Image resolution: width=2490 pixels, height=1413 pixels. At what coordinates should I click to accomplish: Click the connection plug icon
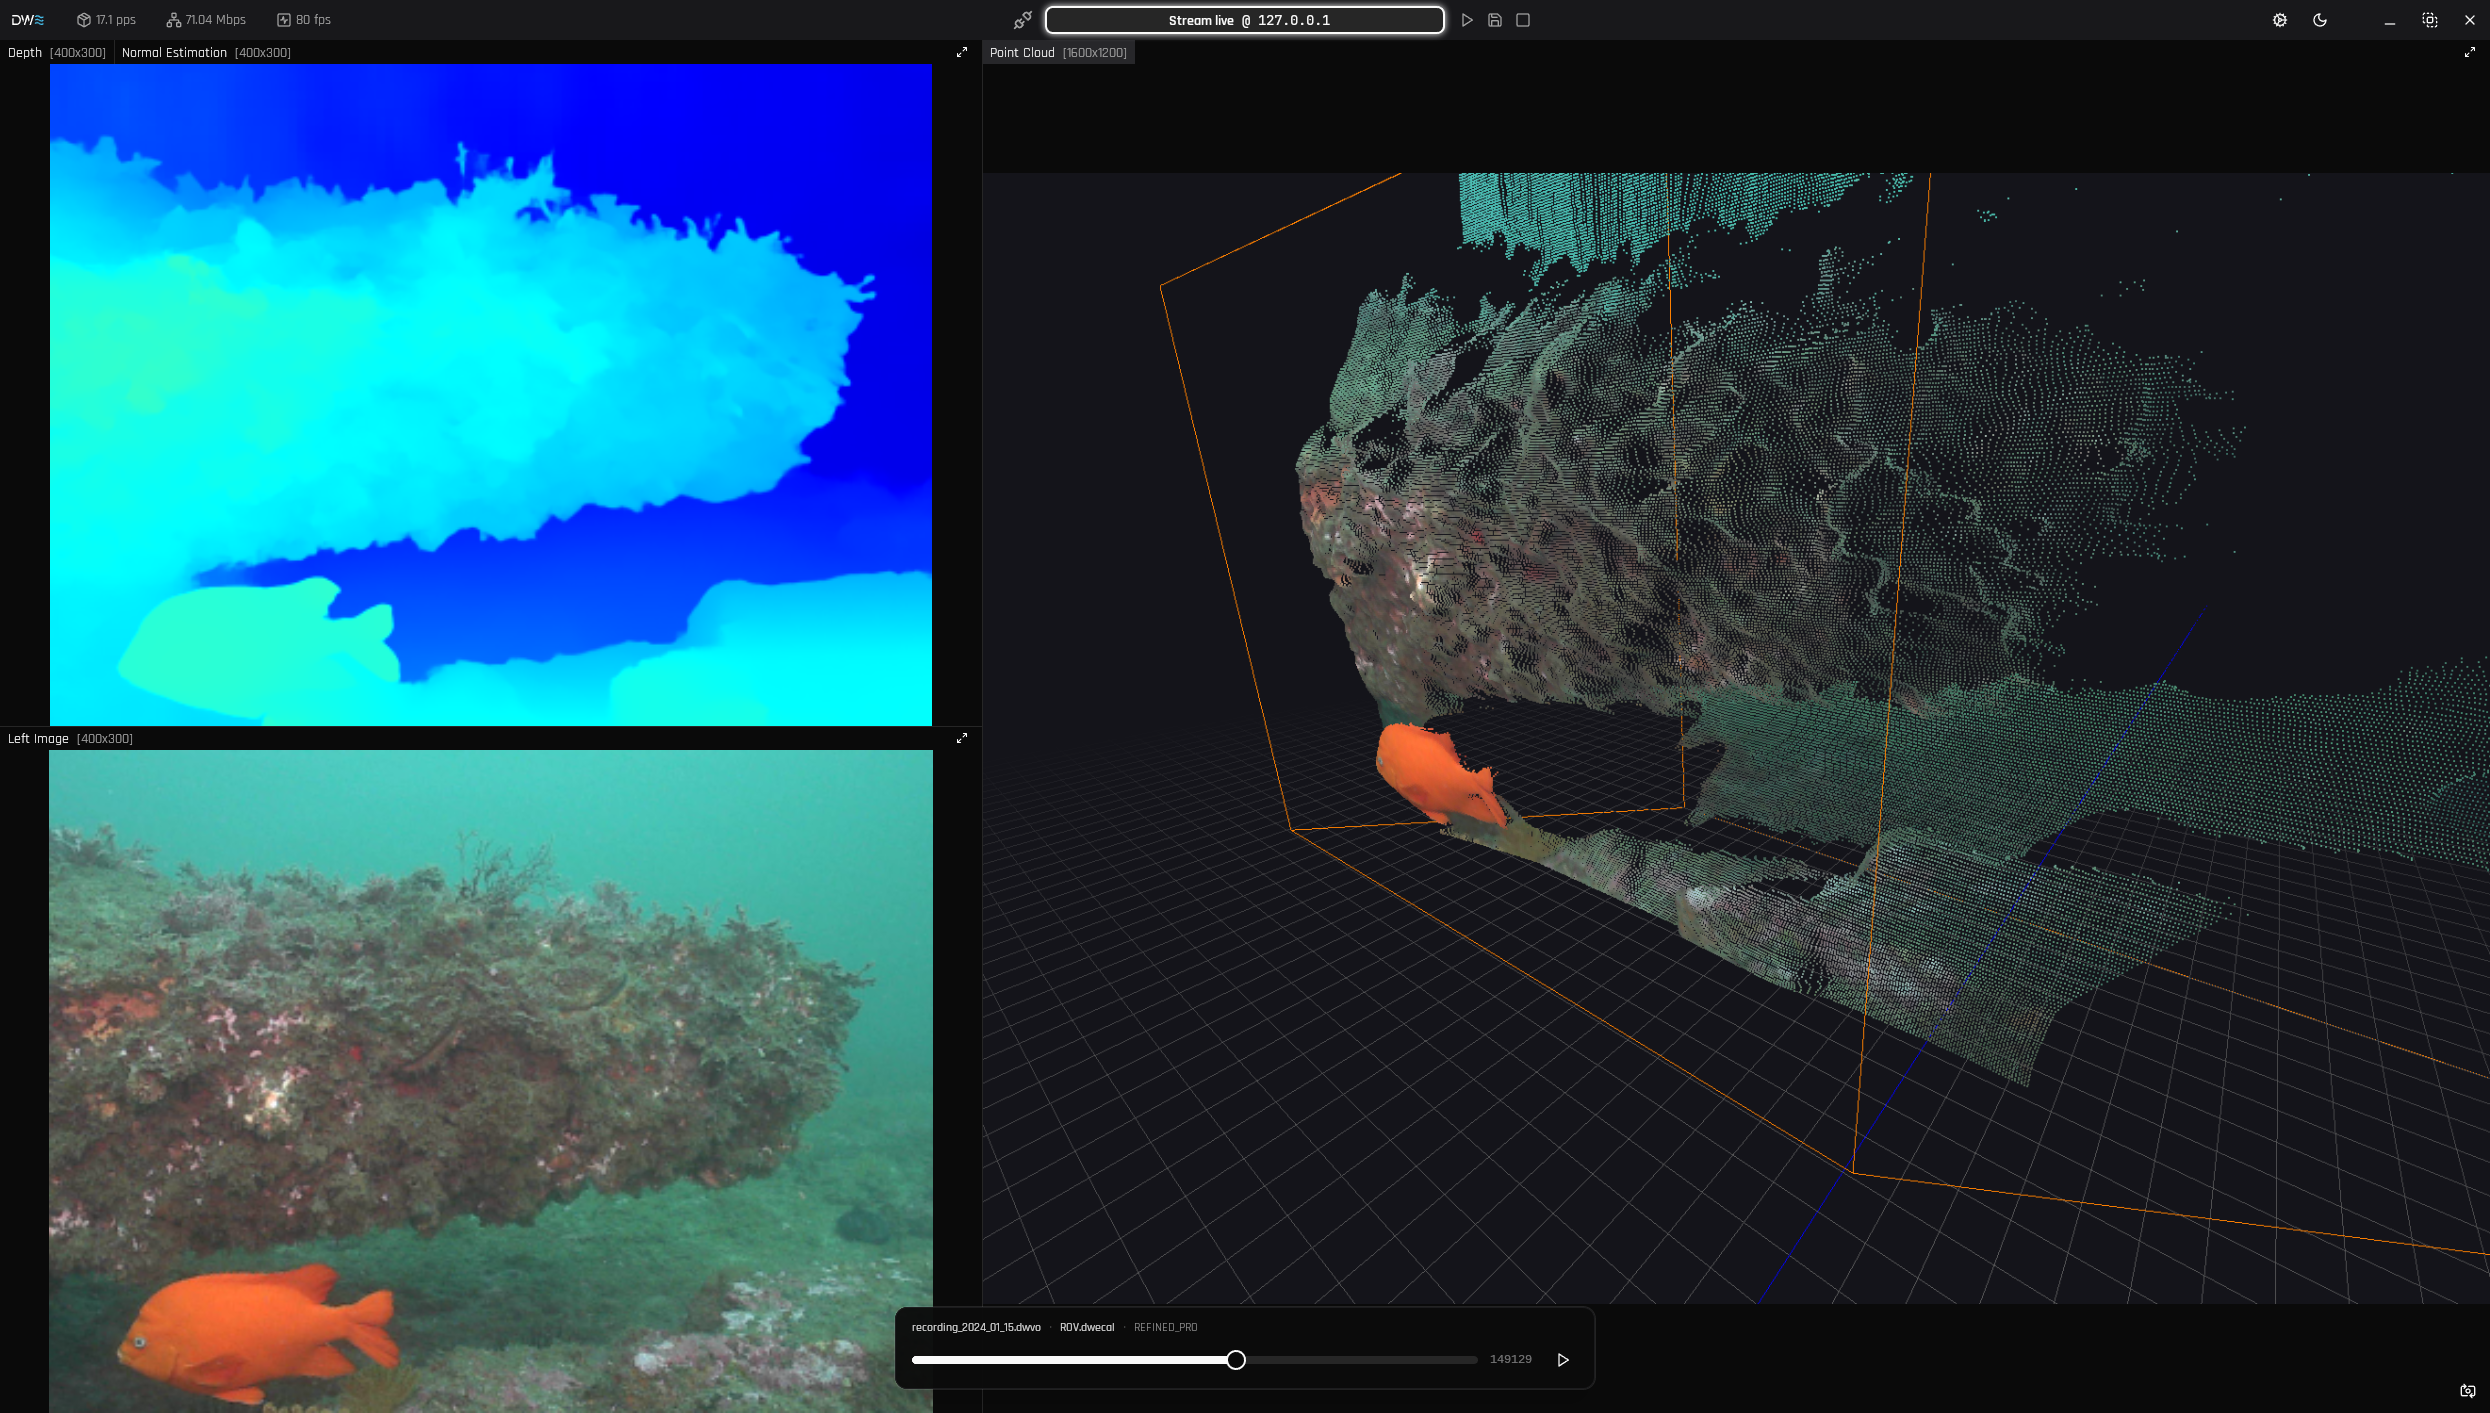tap(1022, 20)
